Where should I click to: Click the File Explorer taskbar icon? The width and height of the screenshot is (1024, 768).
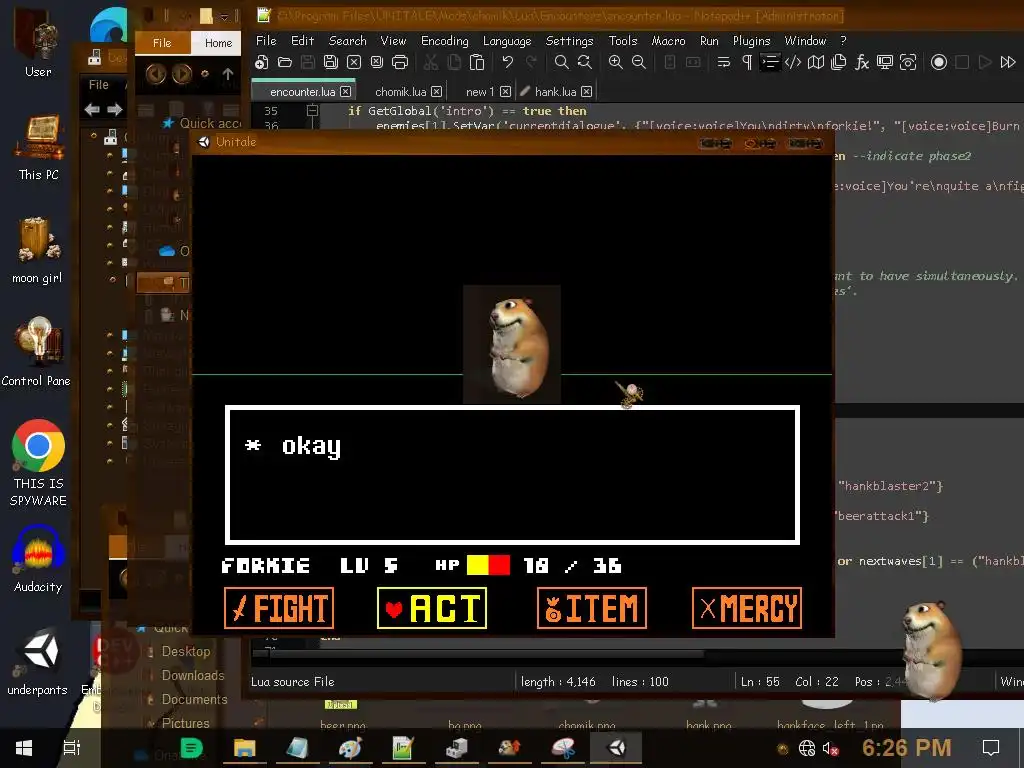[244, 748]
